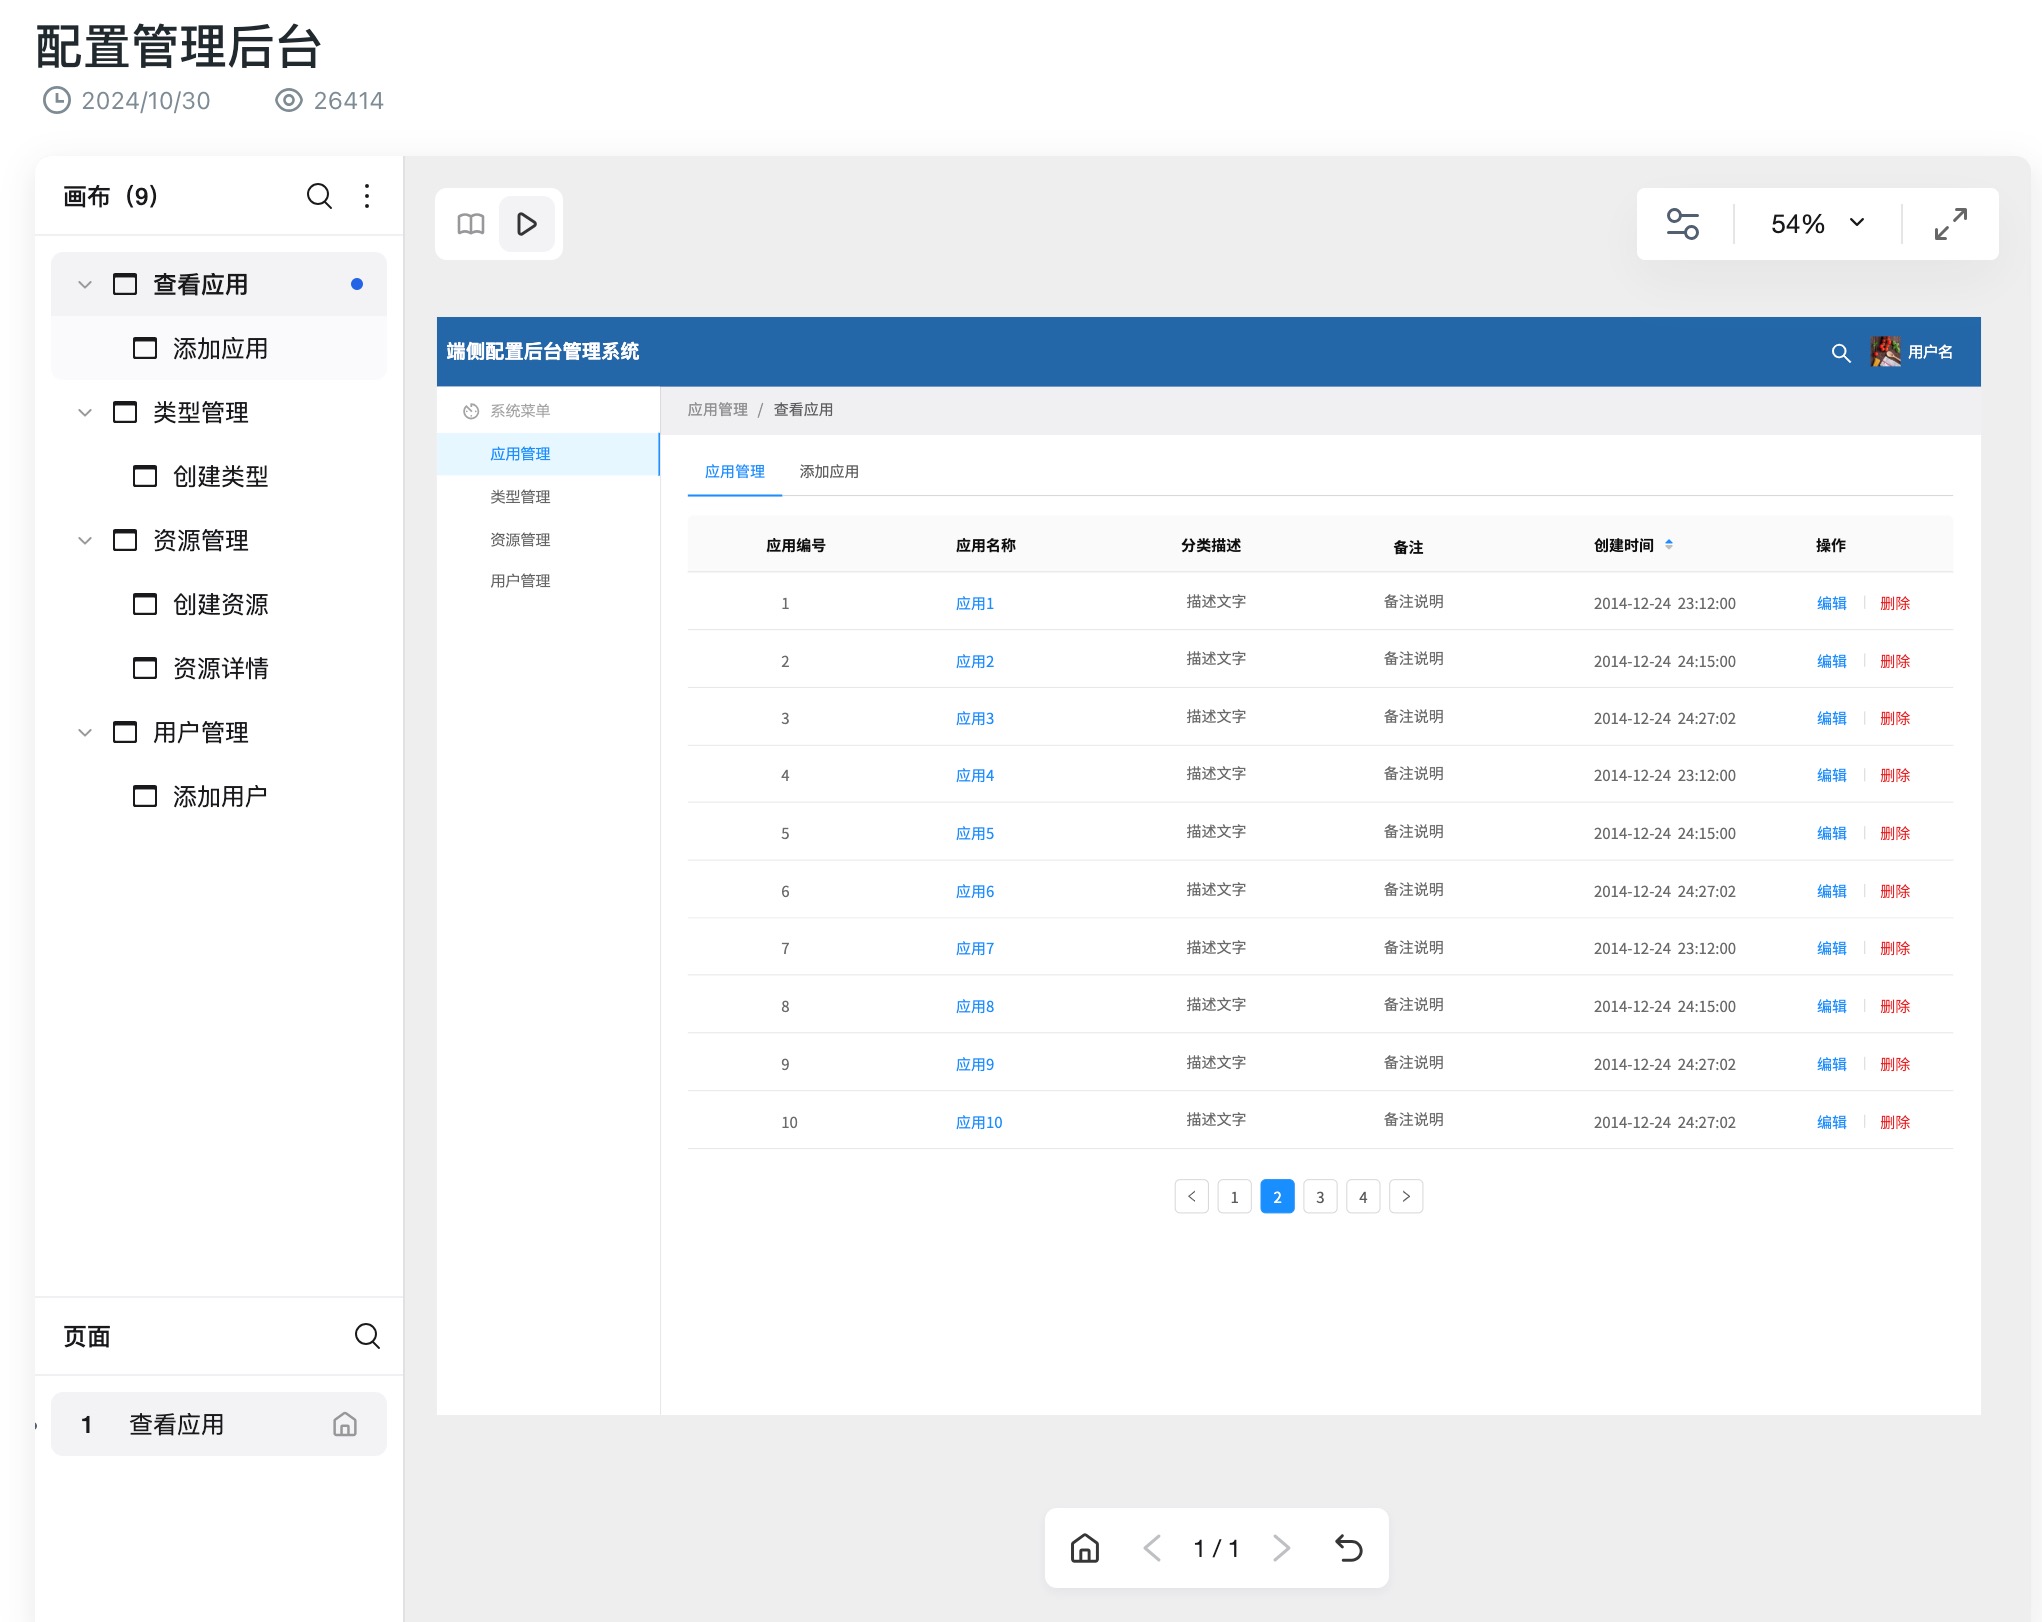Search canvases with the 画布 panel magnifier
Image resolution: width=2042 pixels, height=1622 pixels.
pos(319,196)
